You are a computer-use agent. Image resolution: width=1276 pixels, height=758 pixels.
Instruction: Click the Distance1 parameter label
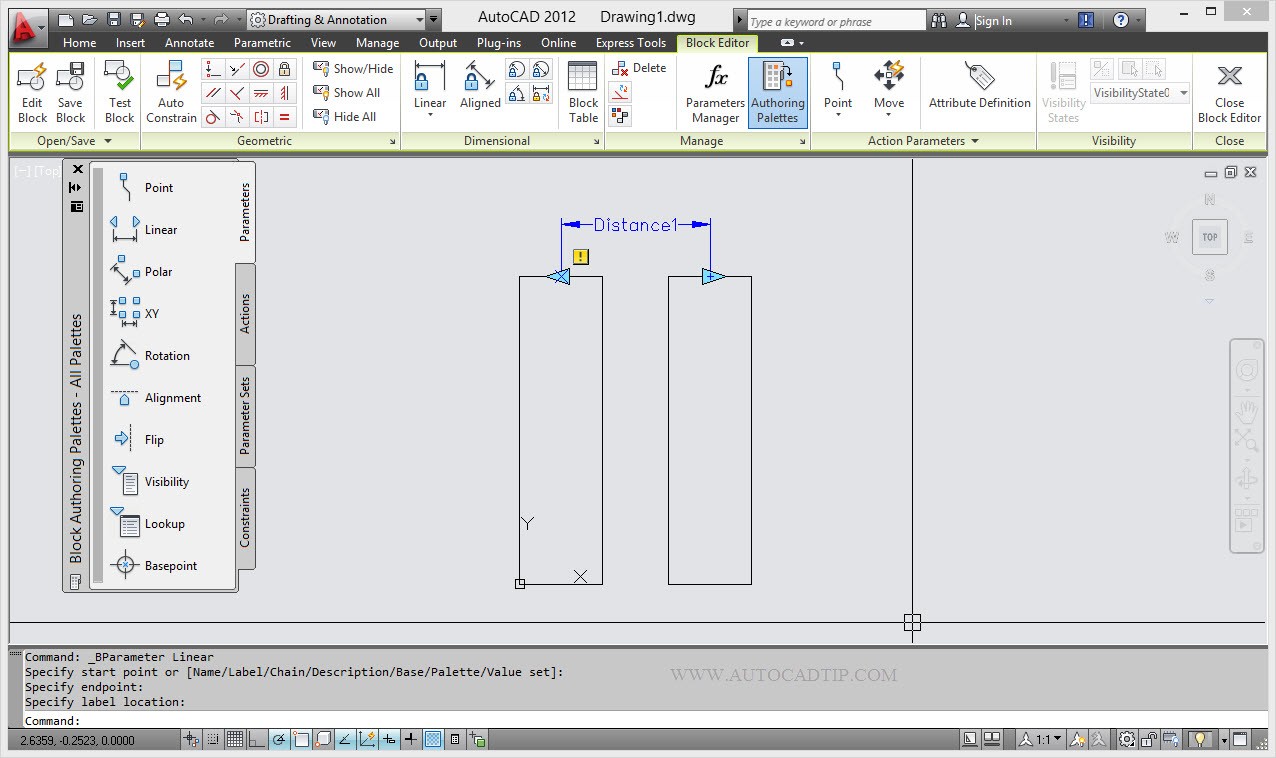coord(635,225)
